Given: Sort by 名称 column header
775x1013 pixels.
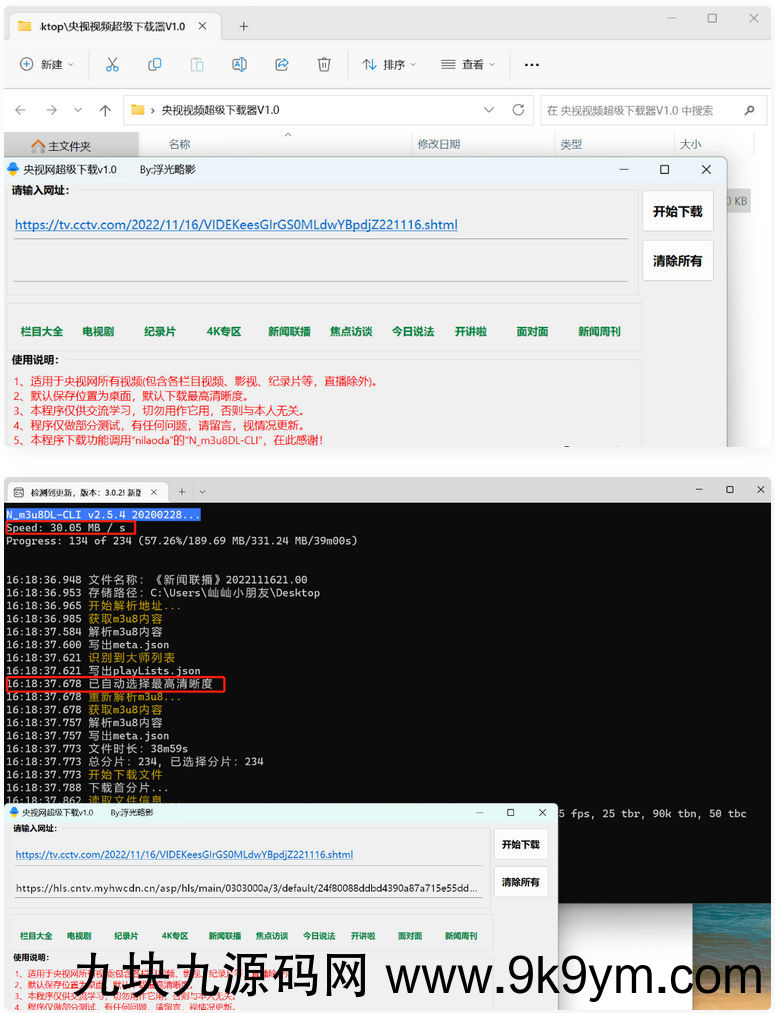Looking at the screenshot, I should tap(180, 144).
